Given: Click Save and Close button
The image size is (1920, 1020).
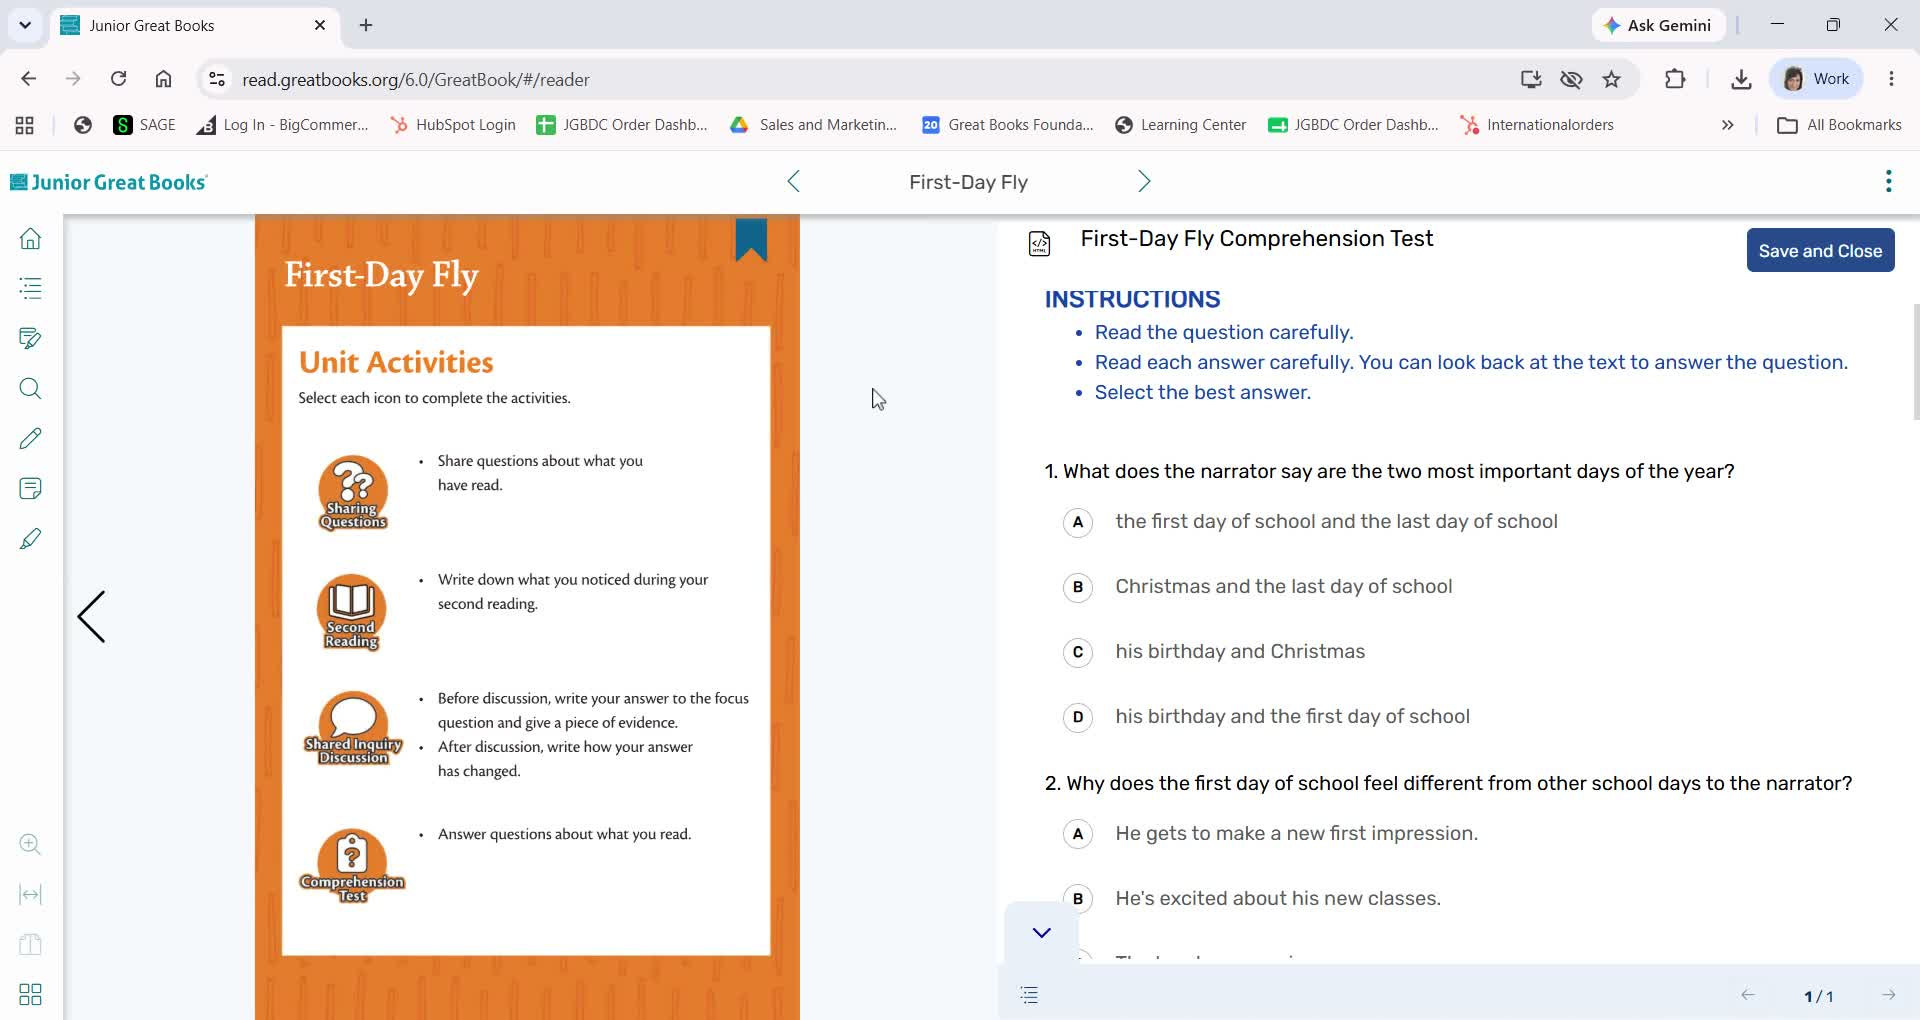Looking at the screenshot, I should (1820, 251).
